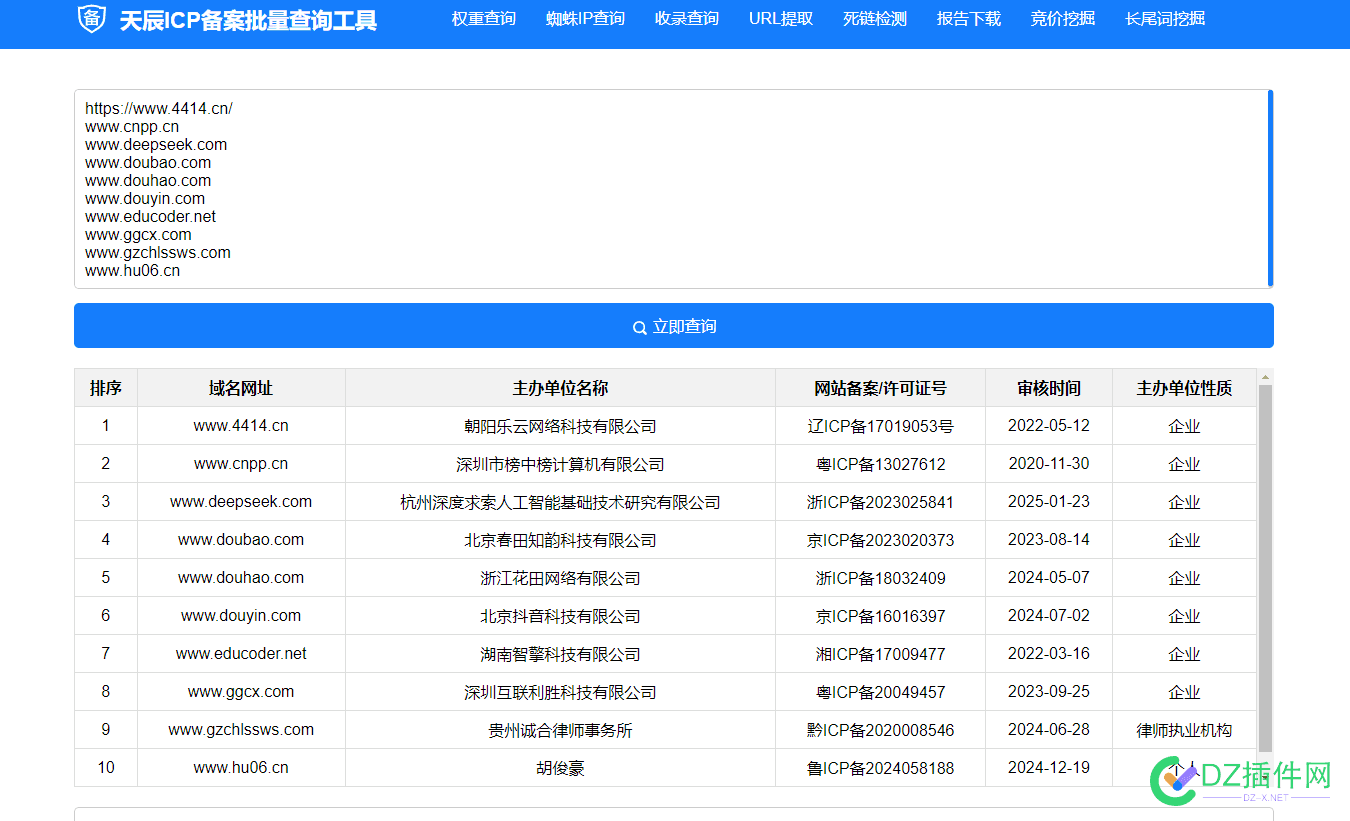The width and height of the screenshot is (1350, 821).
Task: Select www.douyin.com domain cell
Action: pos(241,616)
